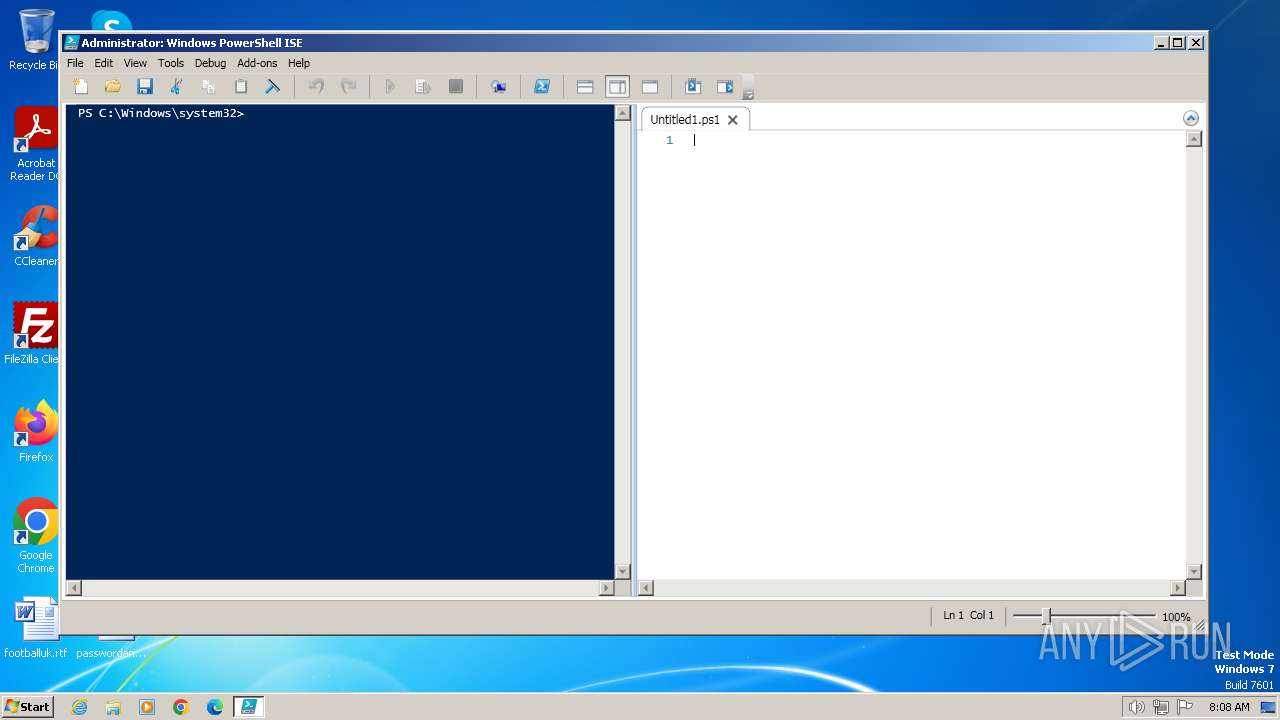Open the File menu

pyautogui.click(x=75, y=63)
